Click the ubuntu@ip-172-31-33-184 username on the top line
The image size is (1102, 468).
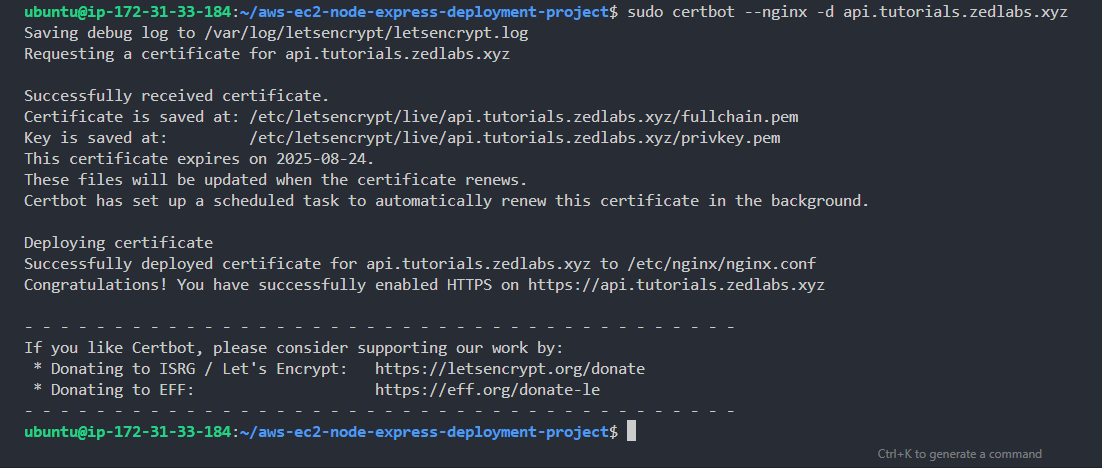click(127, 12)
